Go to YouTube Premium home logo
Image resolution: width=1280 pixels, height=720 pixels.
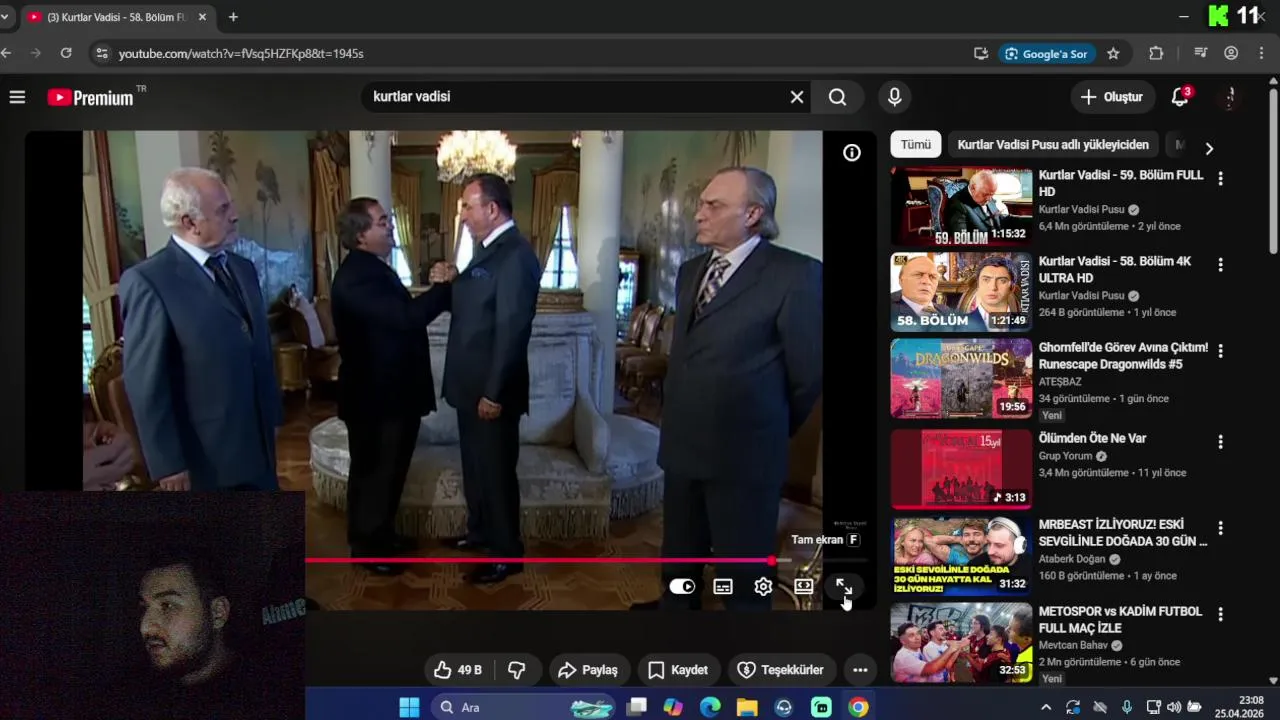90,98
